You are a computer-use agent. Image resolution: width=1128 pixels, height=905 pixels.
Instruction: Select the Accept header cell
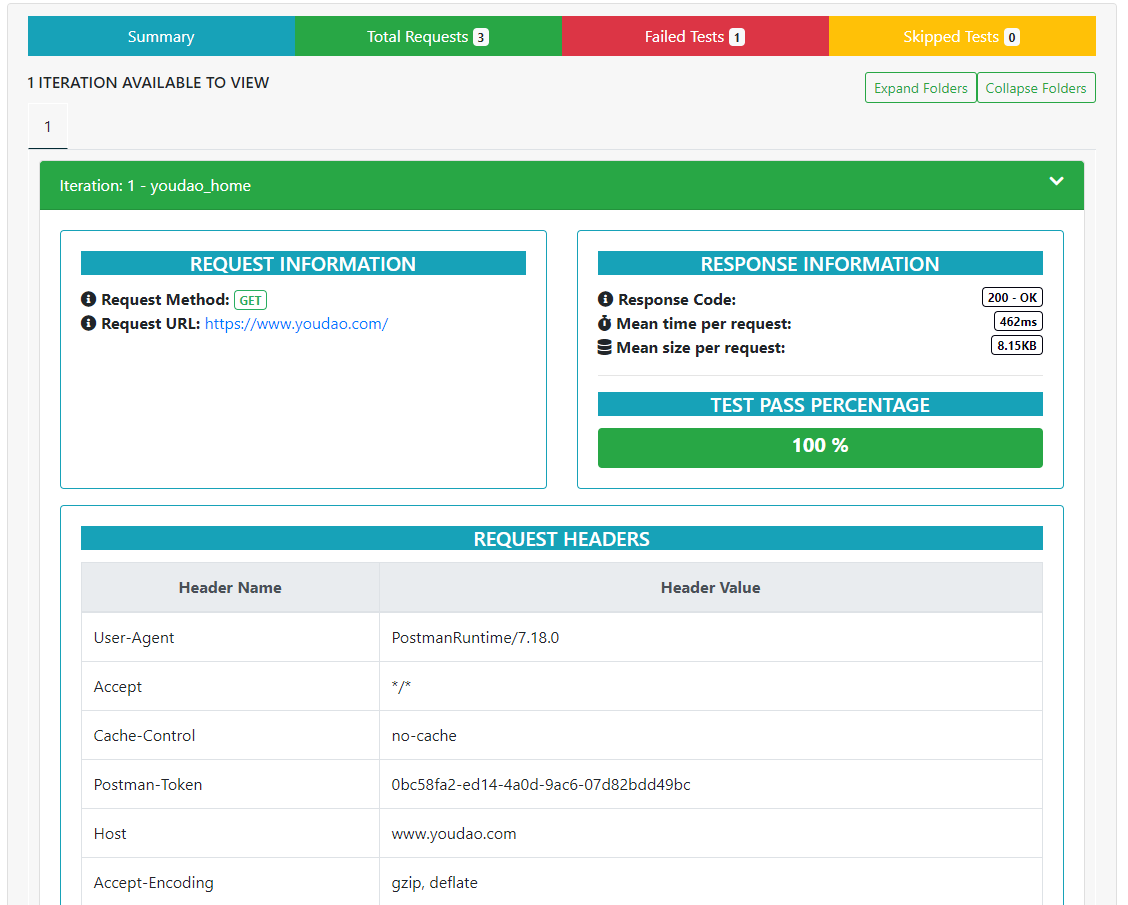230,686
